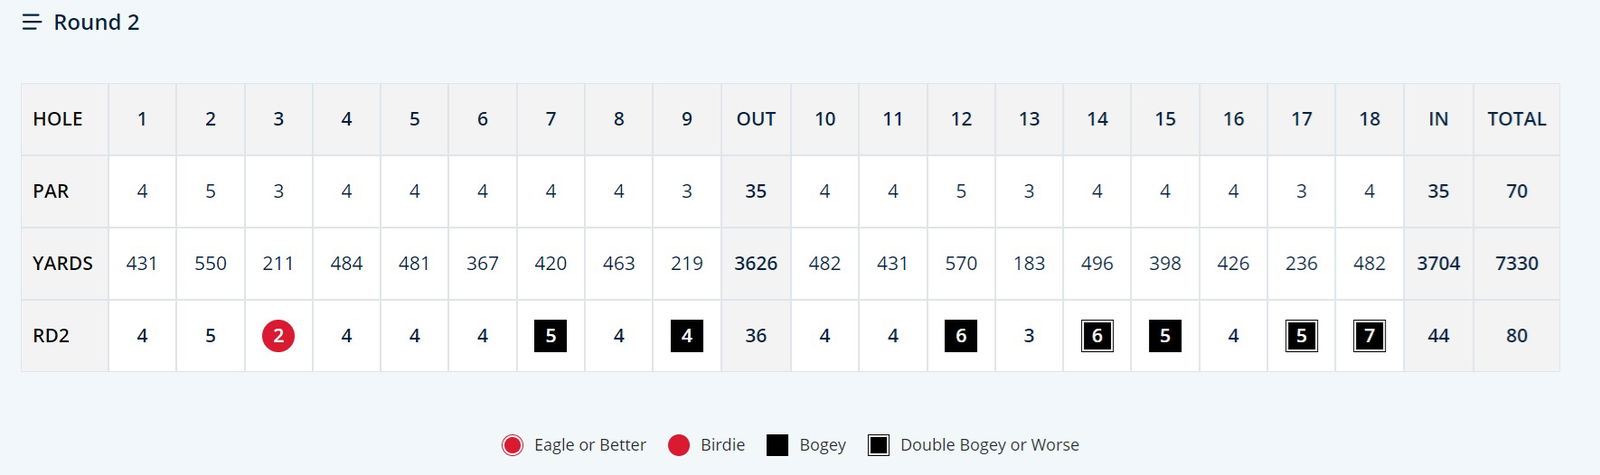Click the double bogey 7 on hole 18
The height and width of the screenshot is (475, 1600).
tap(1369, 336)
